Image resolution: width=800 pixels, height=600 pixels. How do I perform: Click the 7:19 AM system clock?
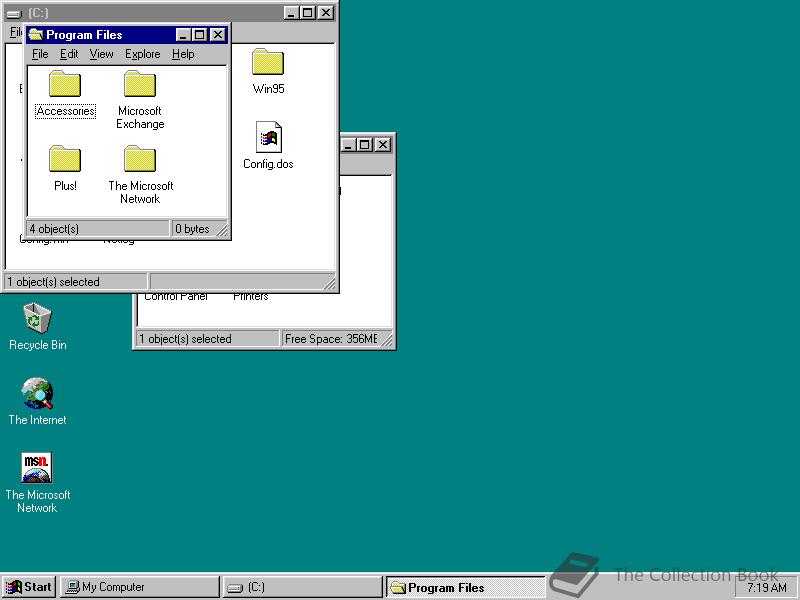766,588
